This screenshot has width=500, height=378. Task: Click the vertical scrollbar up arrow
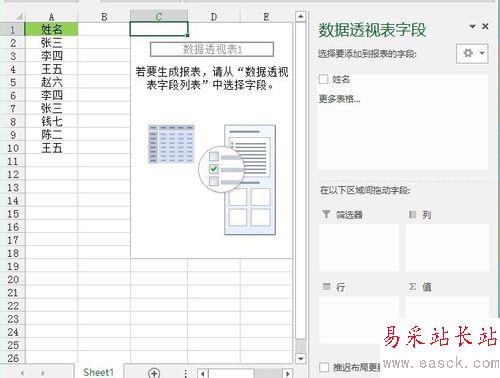pos(301,16)
